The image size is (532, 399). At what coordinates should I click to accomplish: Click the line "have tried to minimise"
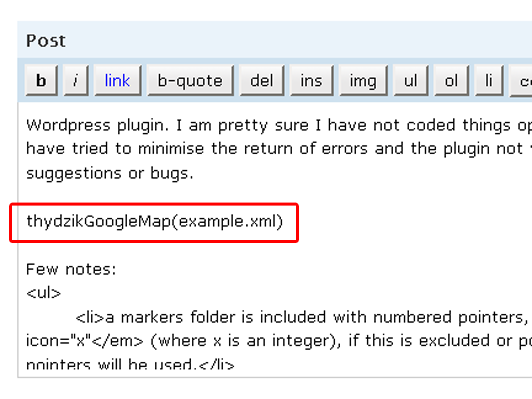click(x=279, y=149)
